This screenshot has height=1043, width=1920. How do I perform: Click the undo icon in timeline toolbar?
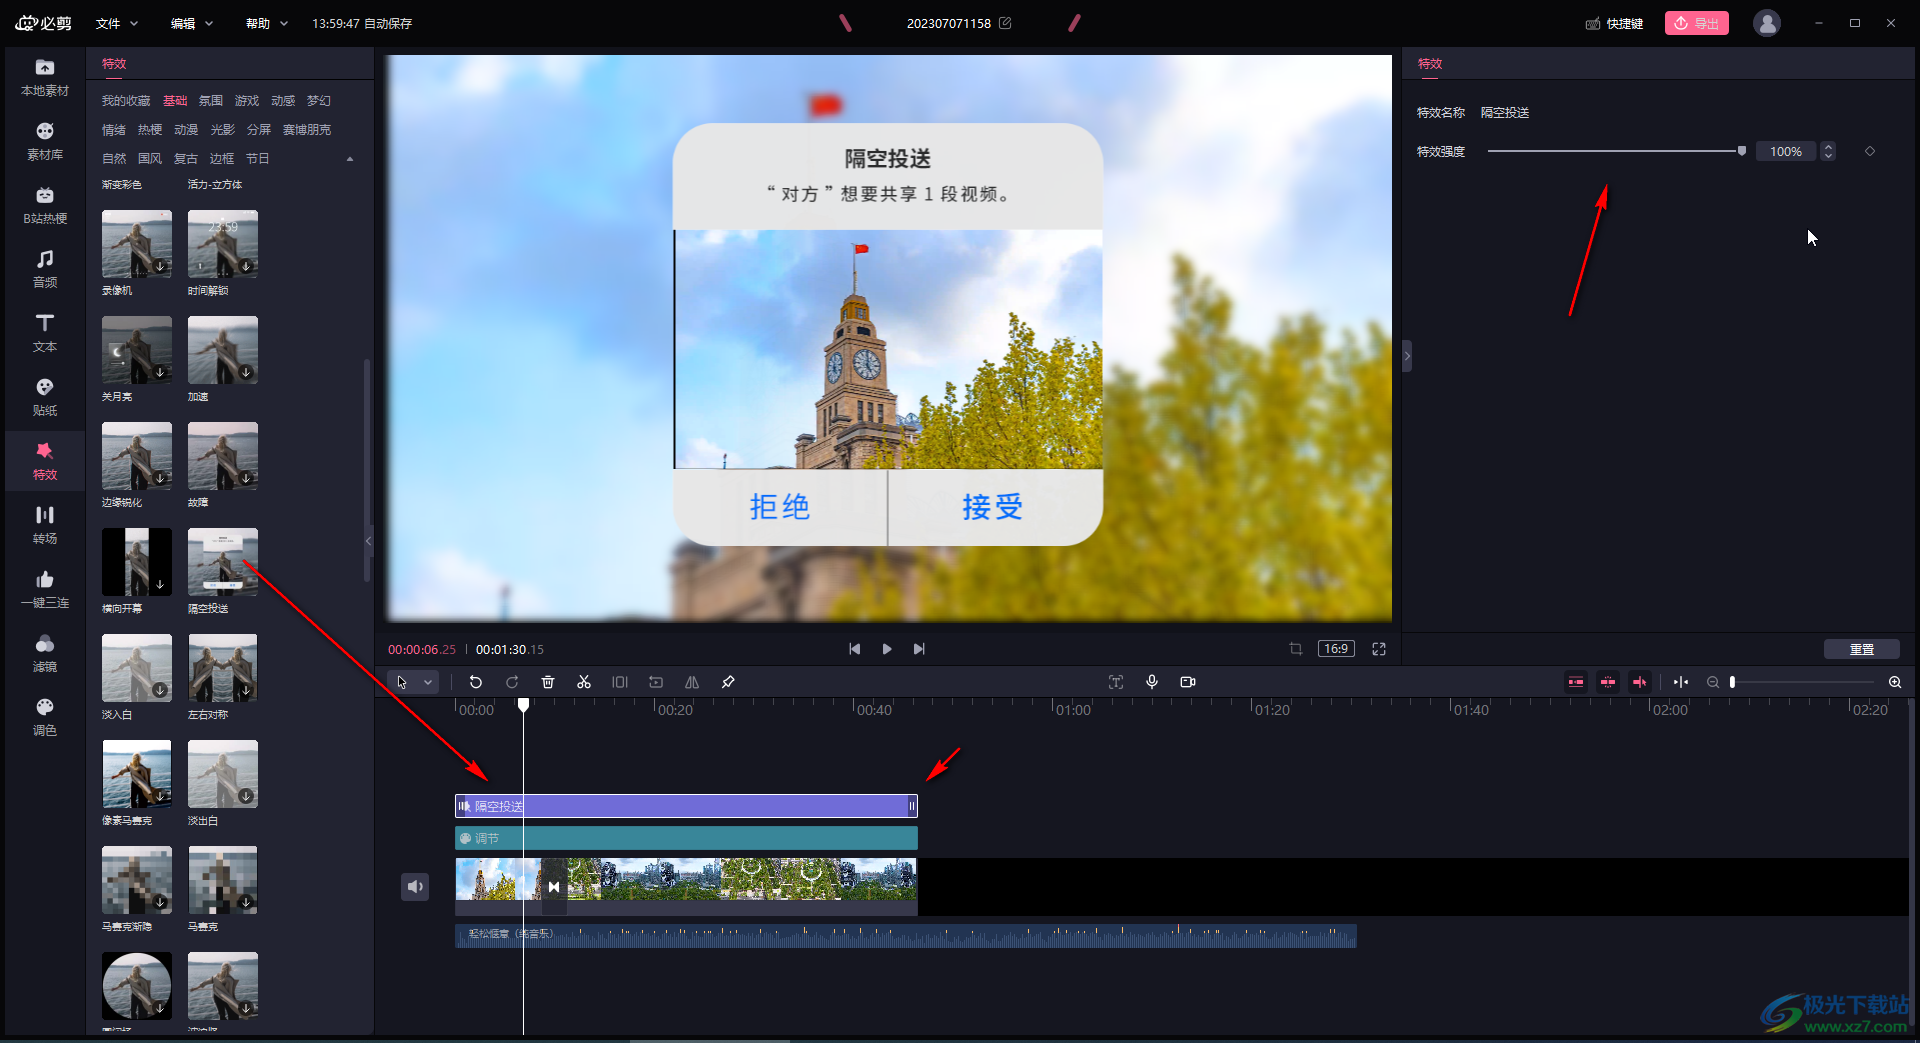pos(476,682)
